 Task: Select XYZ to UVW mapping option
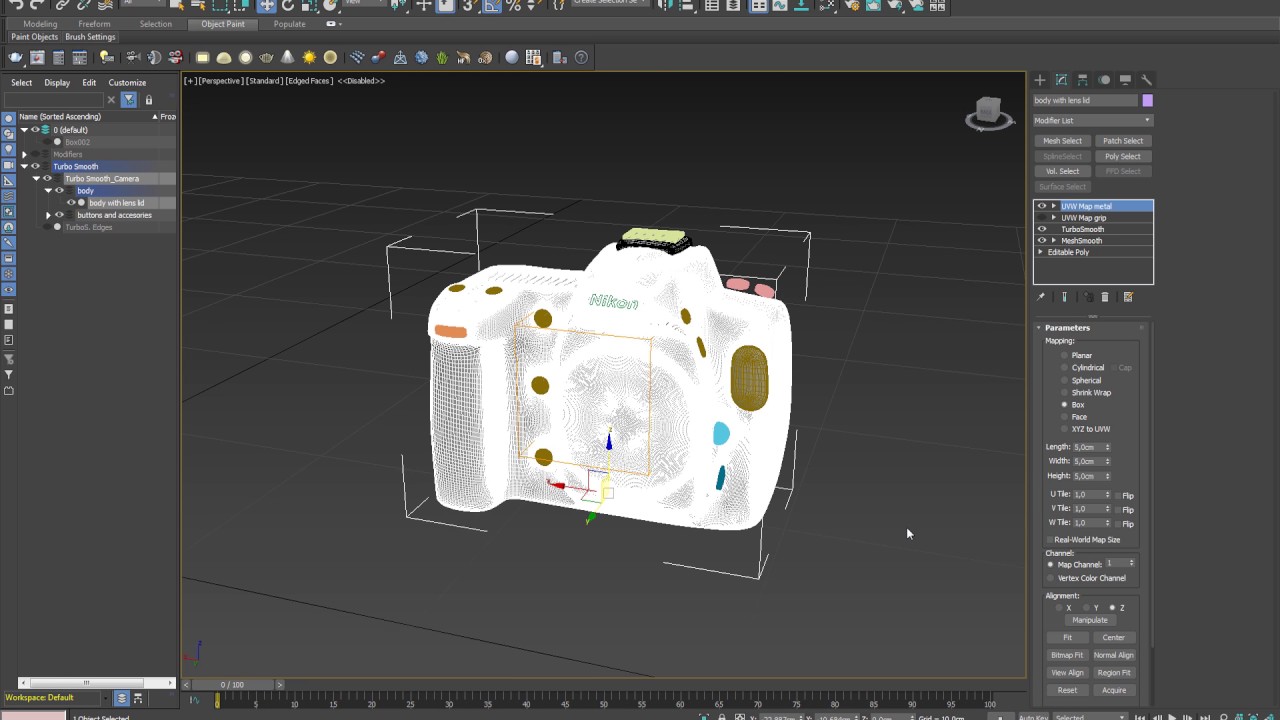pos(1064,429)
